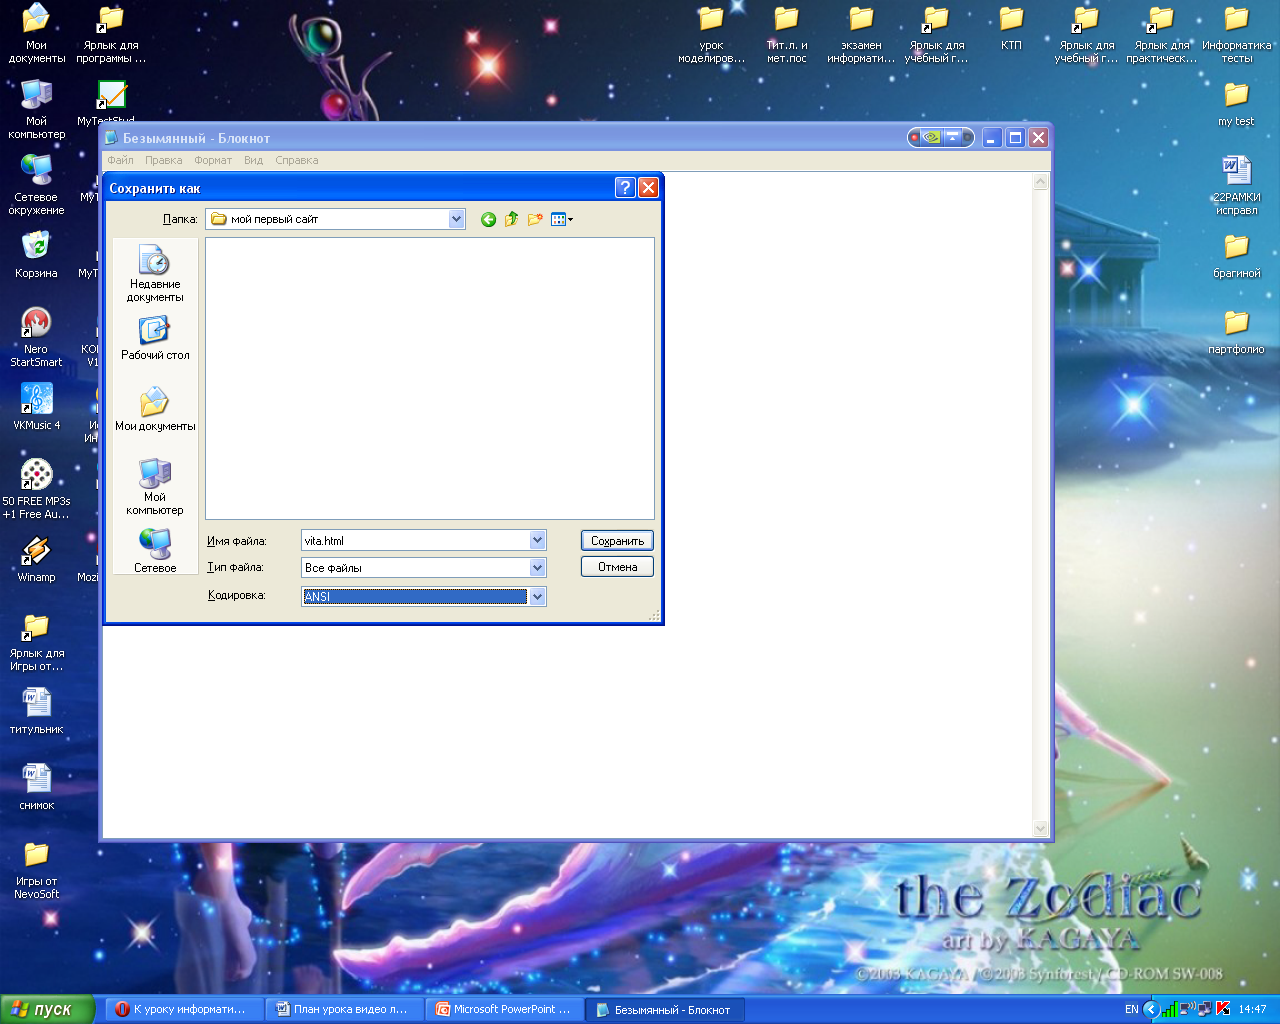1280x1024 pixels.
Task: Click the Сохранить button
Action: [617, 540]
